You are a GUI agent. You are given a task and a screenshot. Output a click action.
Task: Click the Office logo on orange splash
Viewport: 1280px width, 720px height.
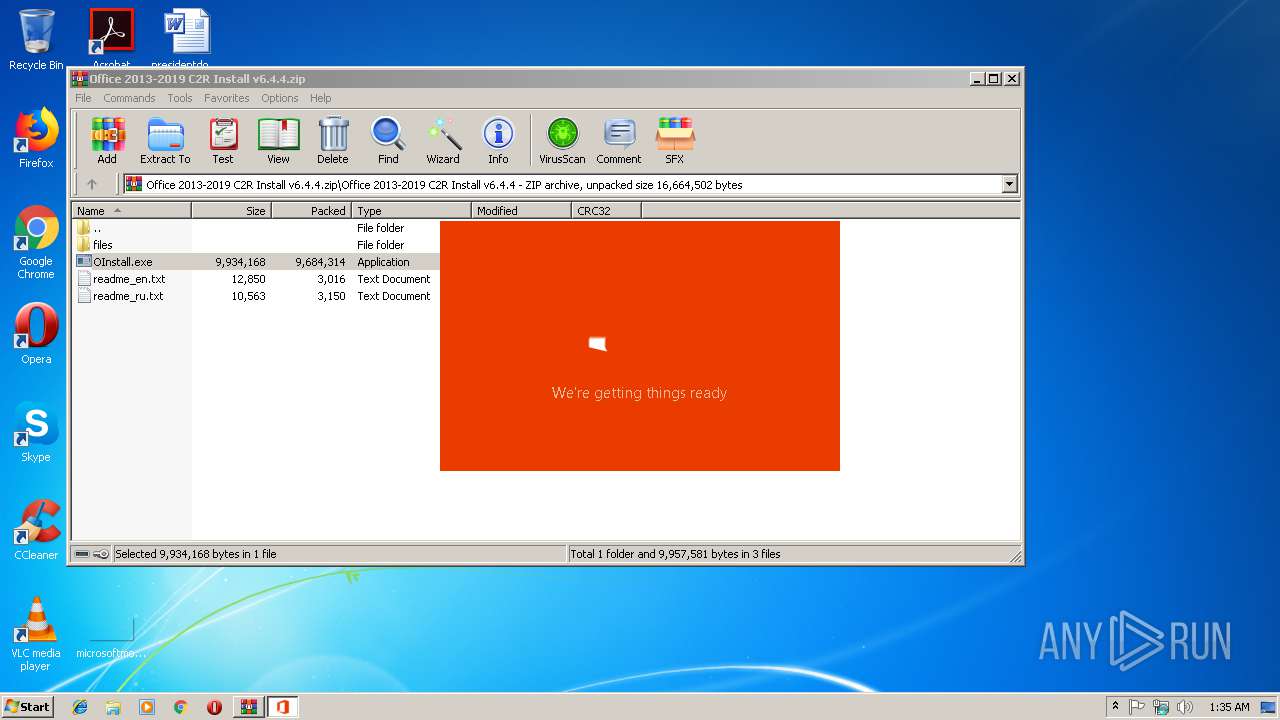tap(597, 344)
